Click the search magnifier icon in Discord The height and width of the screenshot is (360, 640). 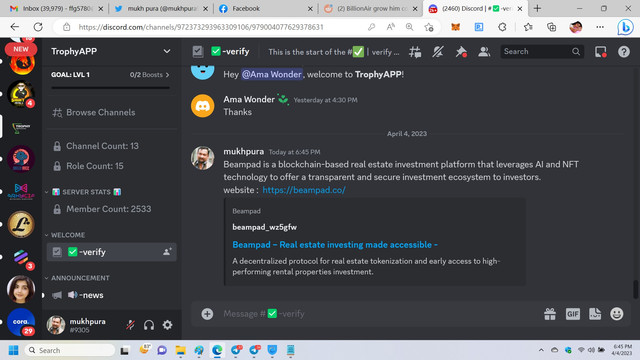576,51
